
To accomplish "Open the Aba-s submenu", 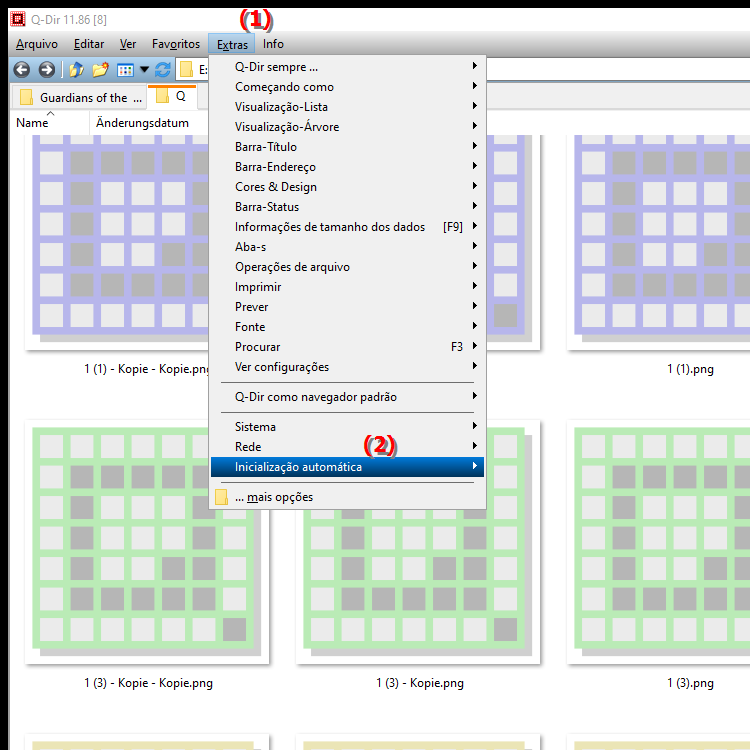I will click(347, 247).
